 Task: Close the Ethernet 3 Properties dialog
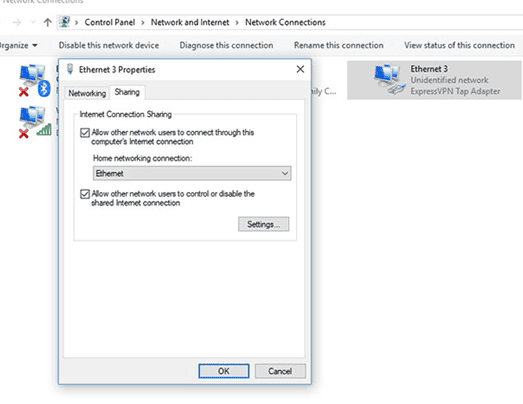point(300,69)
